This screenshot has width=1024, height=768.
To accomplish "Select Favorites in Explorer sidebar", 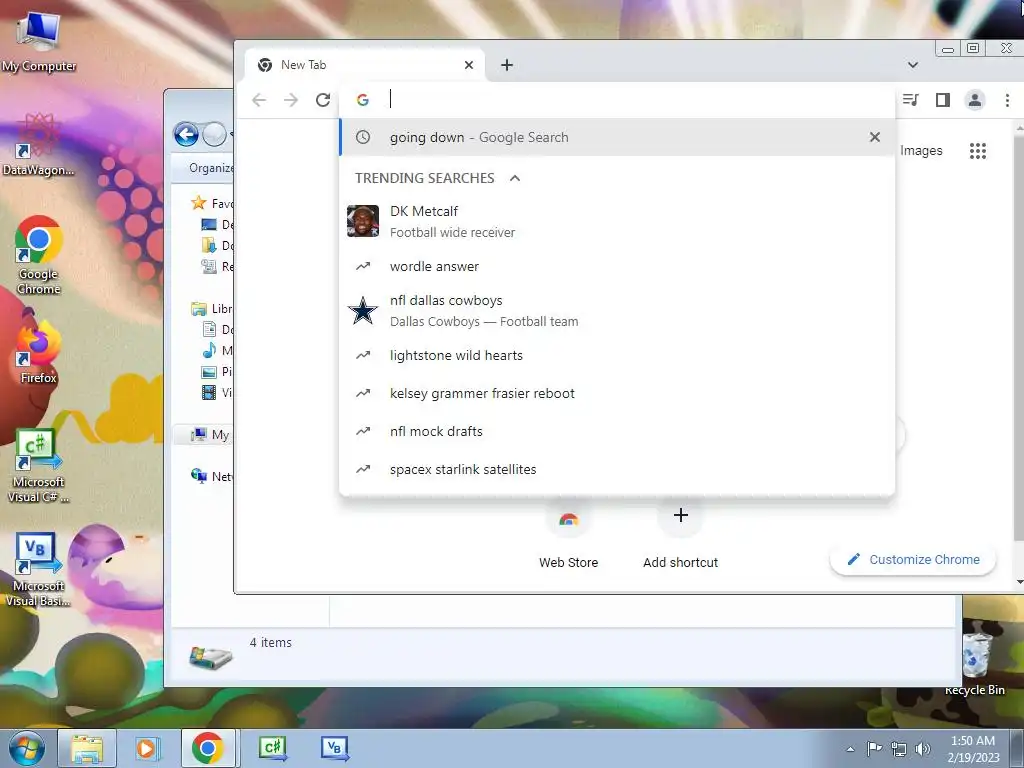I will click(212, 203).
